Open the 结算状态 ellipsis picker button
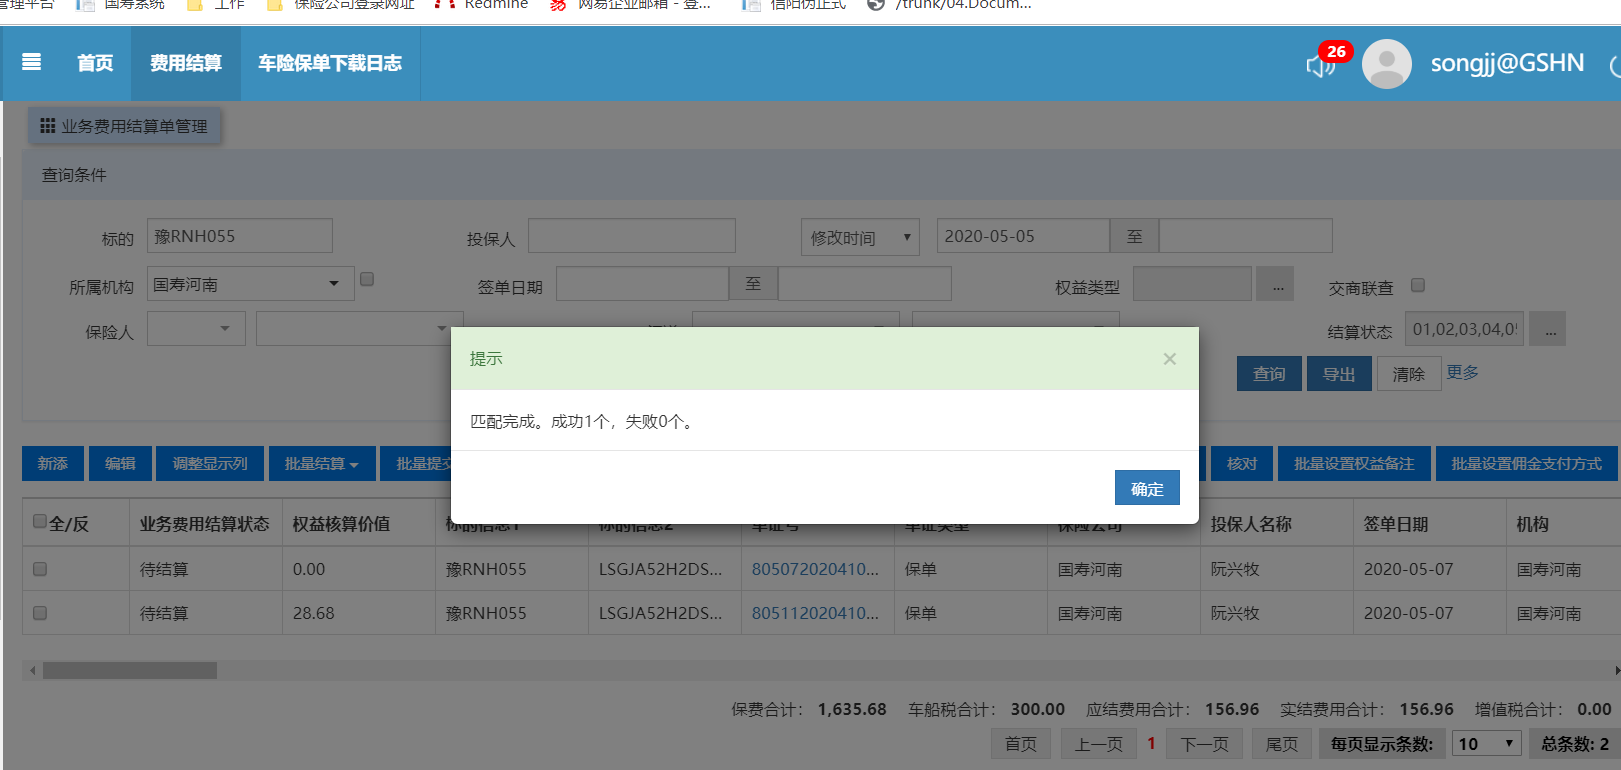1621x770 pixels. click(x=1548, y=329)
